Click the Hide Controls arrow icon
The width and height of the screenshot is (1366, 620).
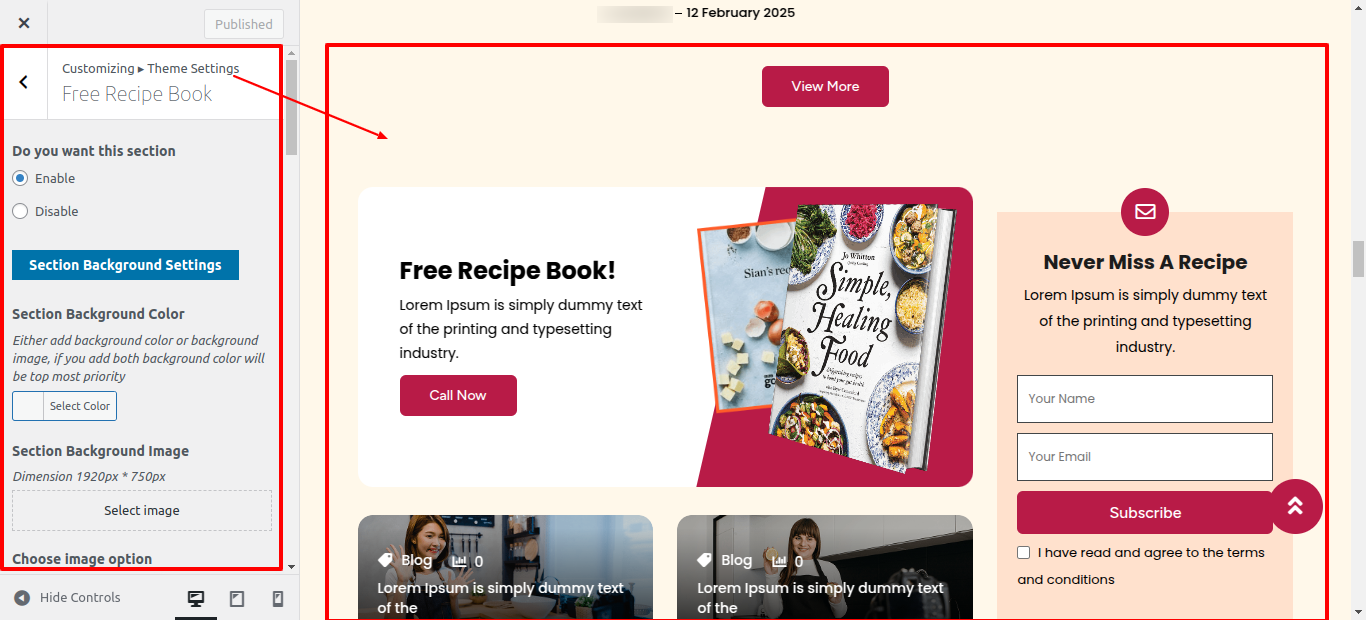[x=22, y=598]
